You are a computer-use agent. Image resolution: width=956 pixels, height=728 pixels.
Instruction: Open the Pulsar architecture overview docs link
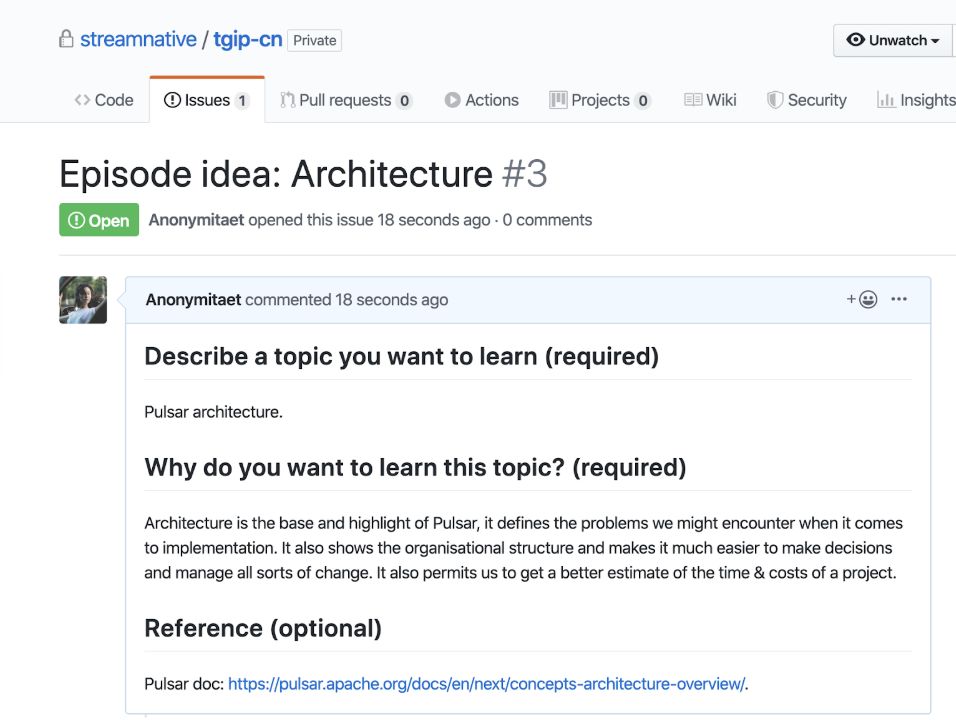[487, 684]
